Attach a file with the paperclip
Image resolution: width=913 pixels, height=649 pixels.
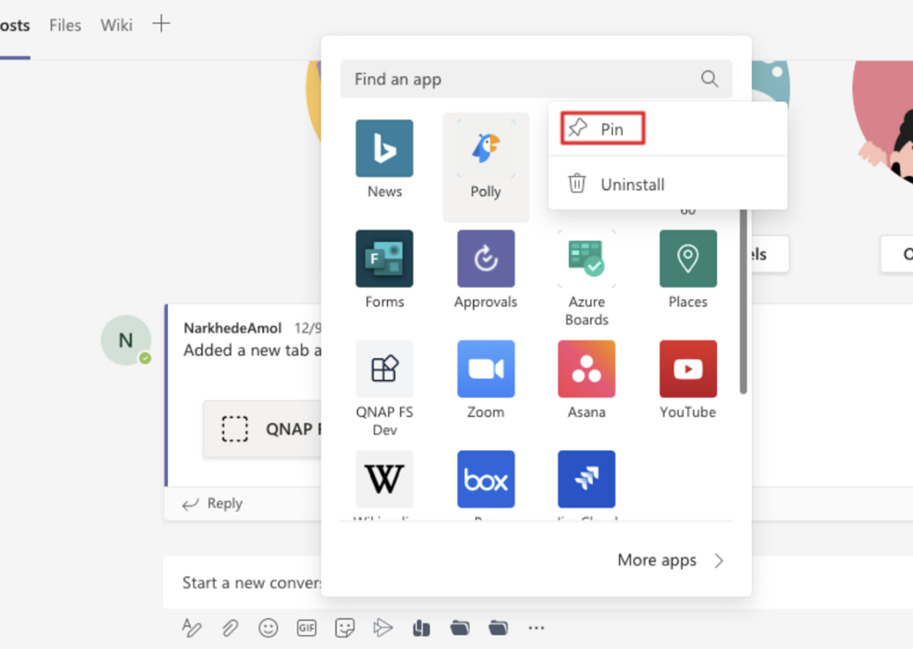(x=230, y=628)
